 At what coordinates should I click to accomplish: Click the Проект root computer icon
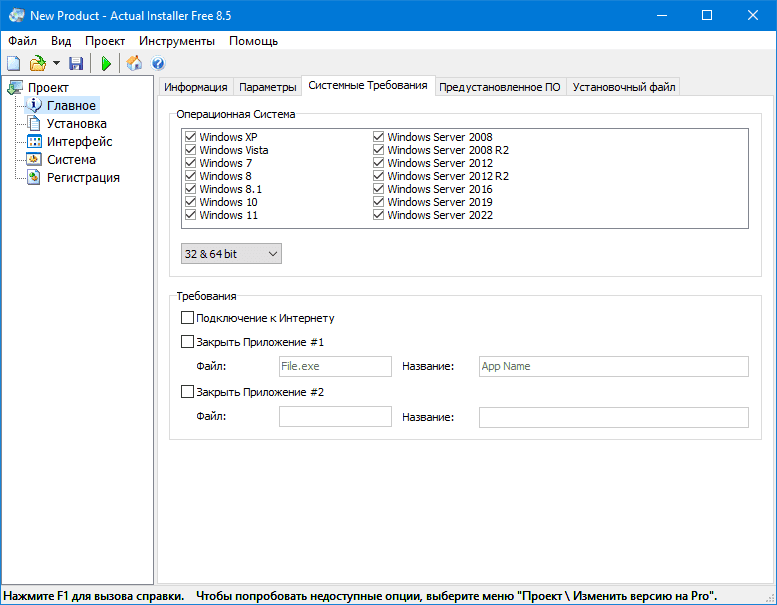[15, 88]
